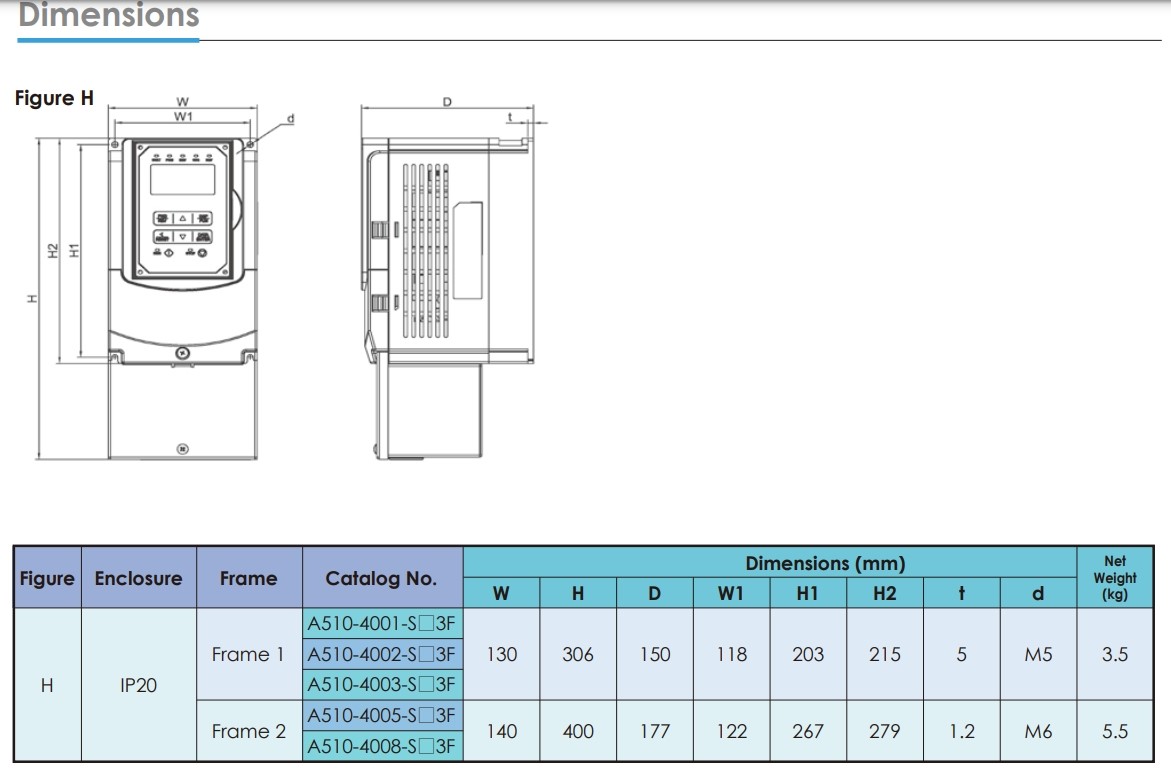Click the "M6" cell in the d column
This screenshot has height=768, width=1171.
(1038, 731)
